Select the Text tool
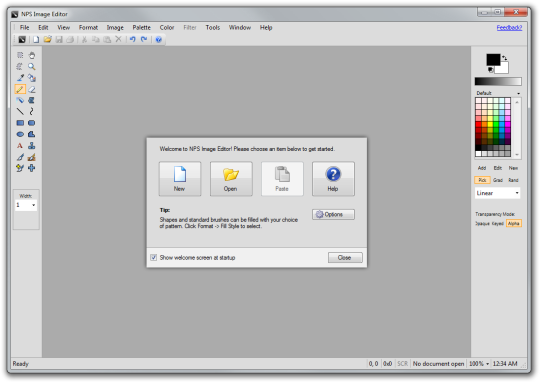 20,146
